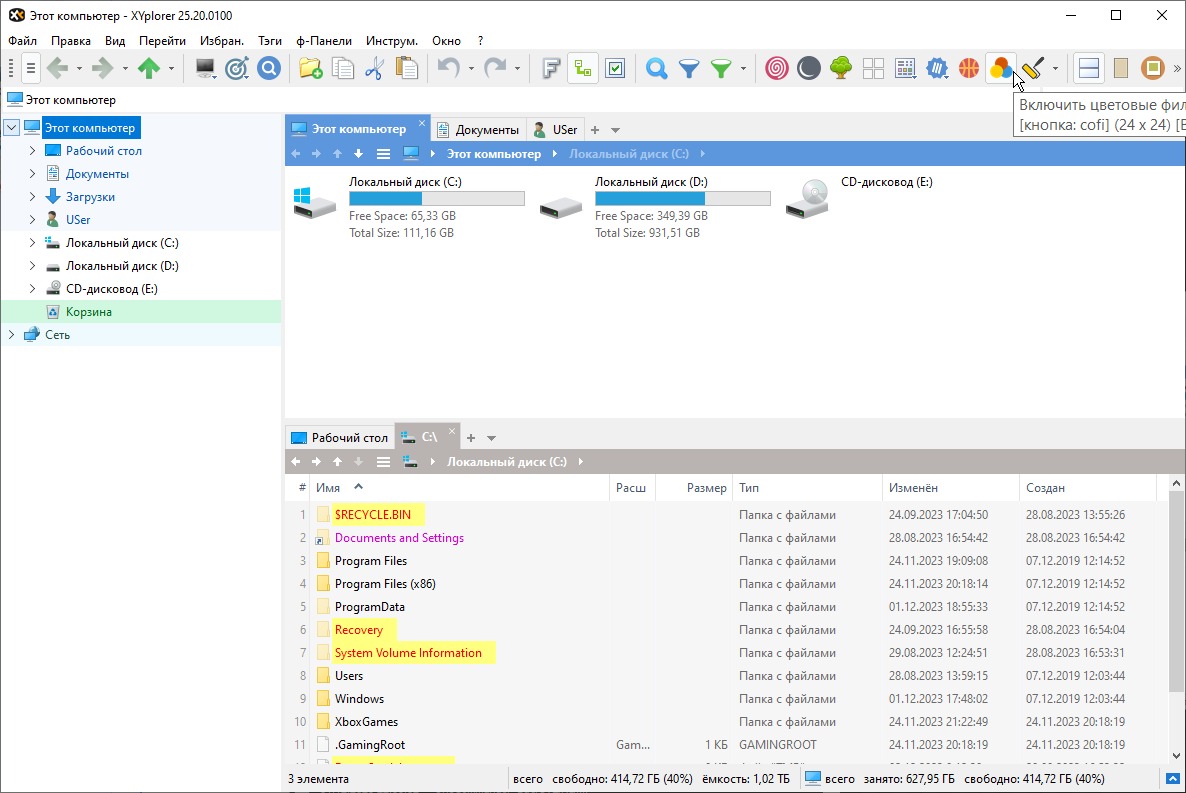Sort by the 'Размер' column header
1186x793 pixels.
(x=694, y=488)
